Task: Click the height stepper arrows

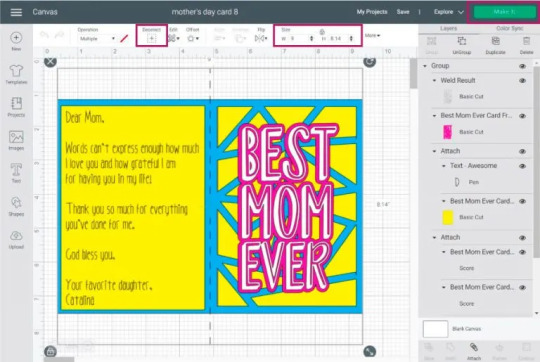Action: pyautogui.click(x=351, y=39)
